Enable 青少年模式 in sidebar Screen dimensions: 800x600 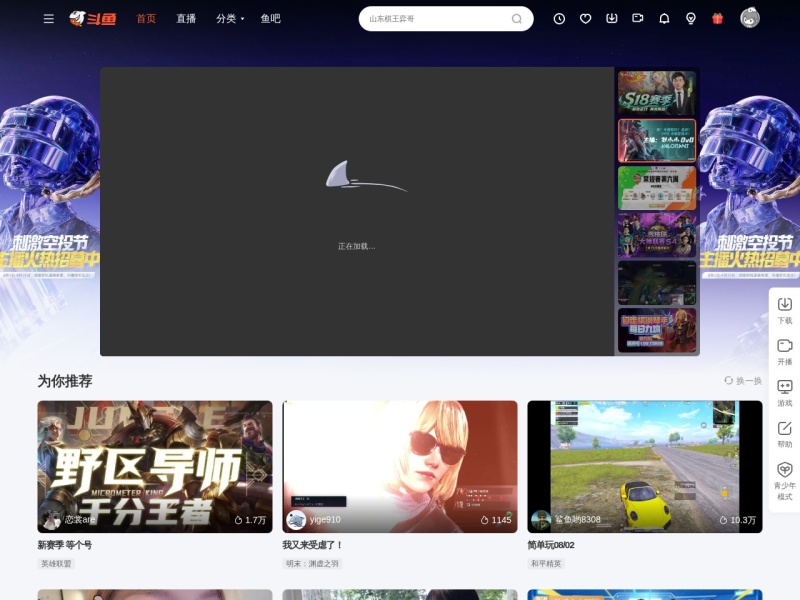click(785, 482)
